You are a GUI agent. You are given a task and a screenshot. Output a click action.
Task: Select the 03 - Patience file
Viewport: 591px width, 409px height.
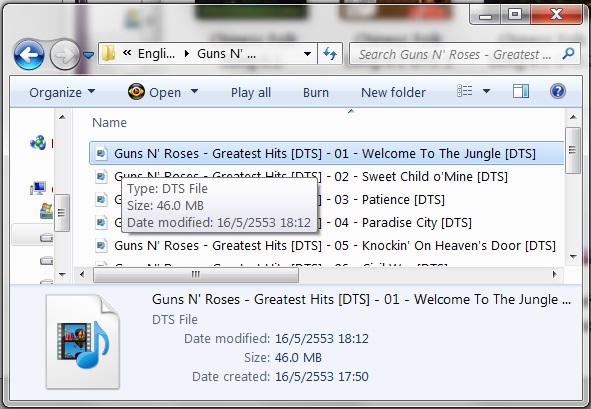coord(326,199)
